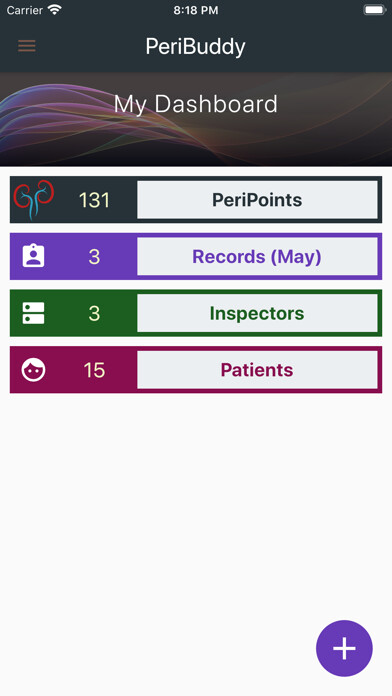Open the hamburger menu

click(27, 46)
